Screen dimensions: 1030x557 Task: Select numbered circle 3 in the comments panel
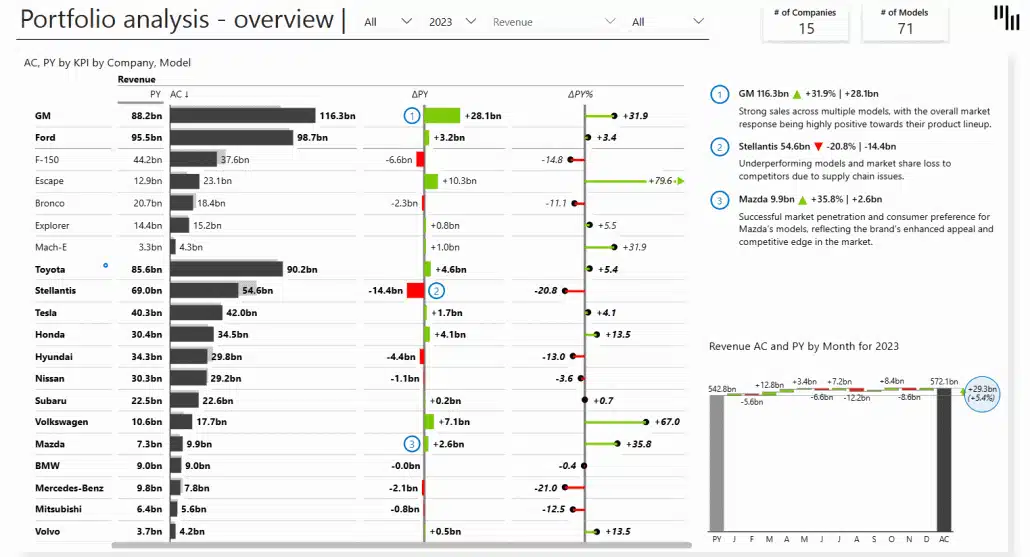tap(719, 200)
